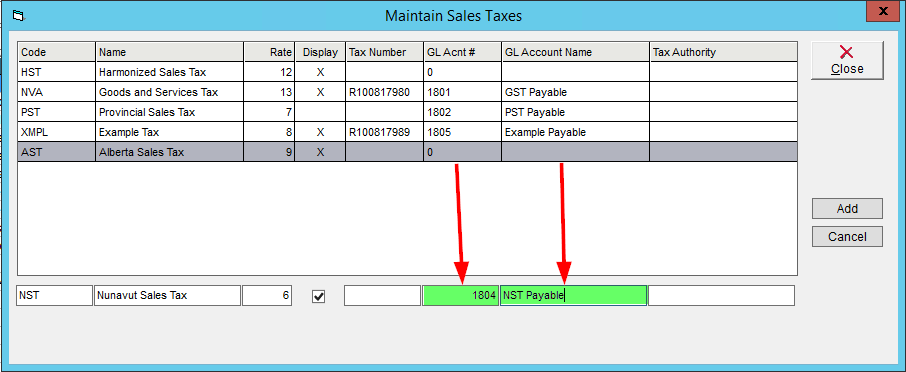This screenshot has height=372, width=906.
Task: Click the empty Tax Authority input field
Action: click(721, 295)
